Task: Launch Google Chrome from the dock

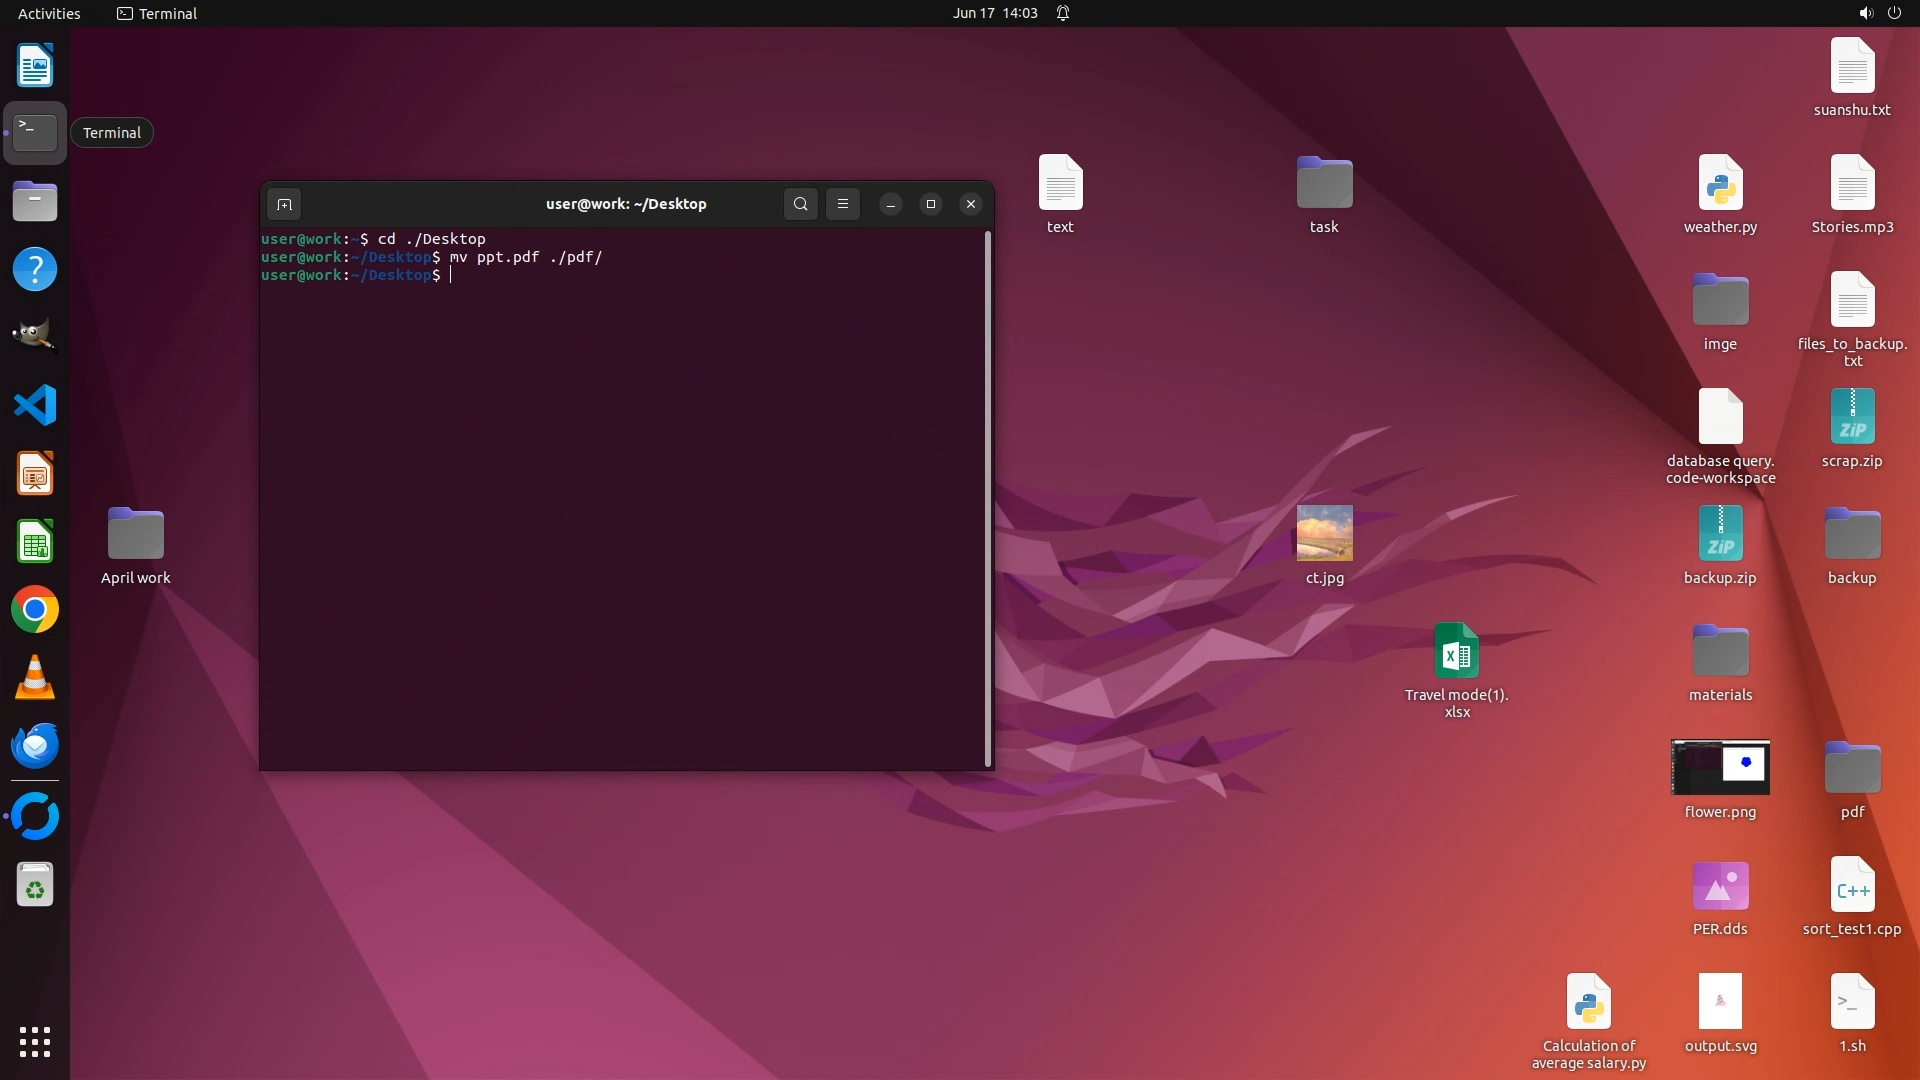Action: 35,610
